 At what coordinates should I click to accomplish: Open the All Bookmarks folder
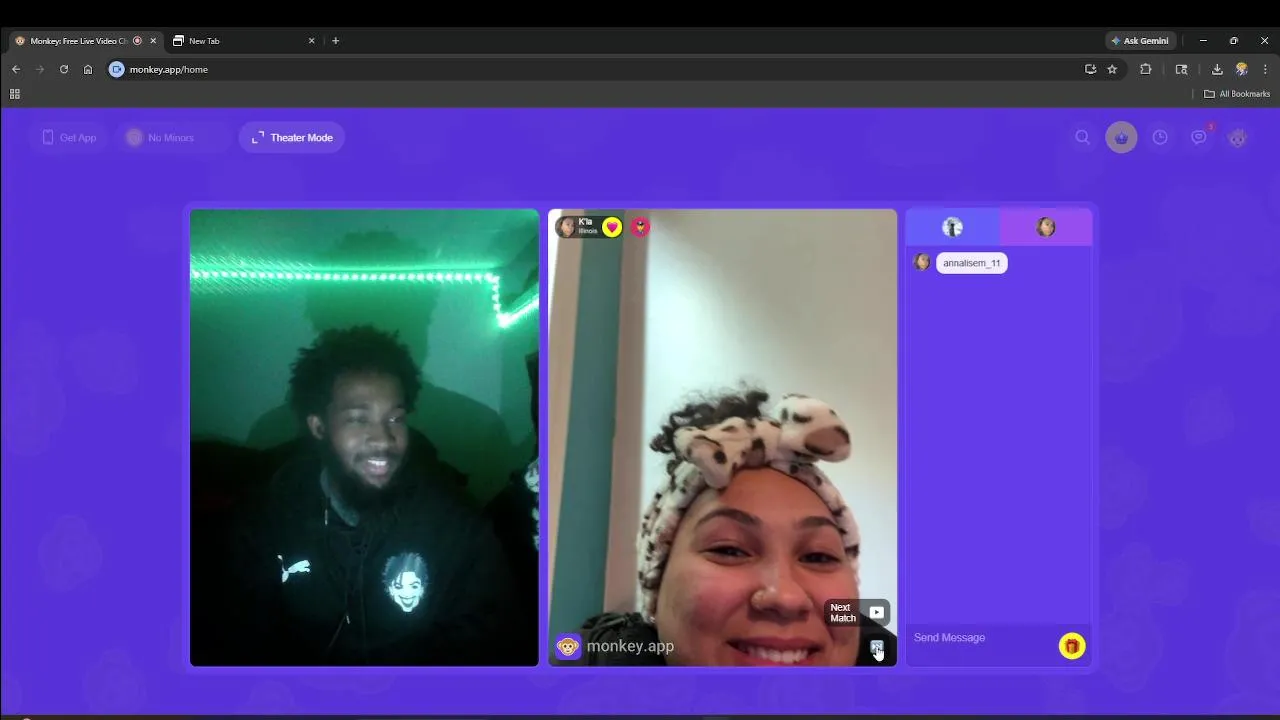tap(1237, 94)
